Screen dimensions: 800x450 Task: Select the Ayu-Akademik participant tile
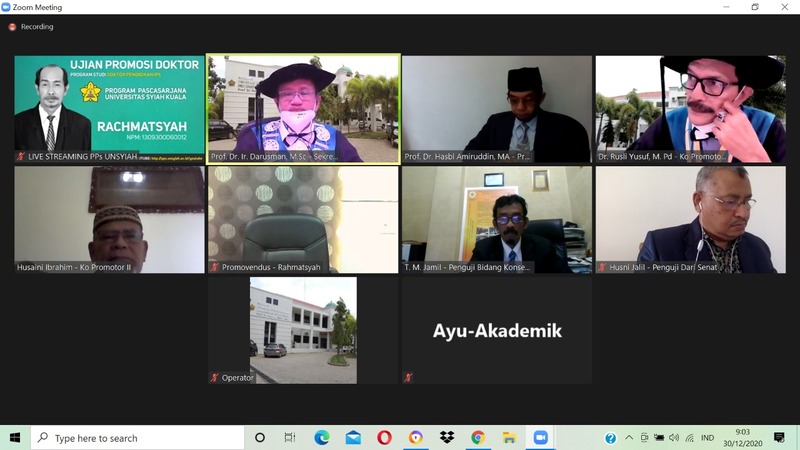point(497,330)
